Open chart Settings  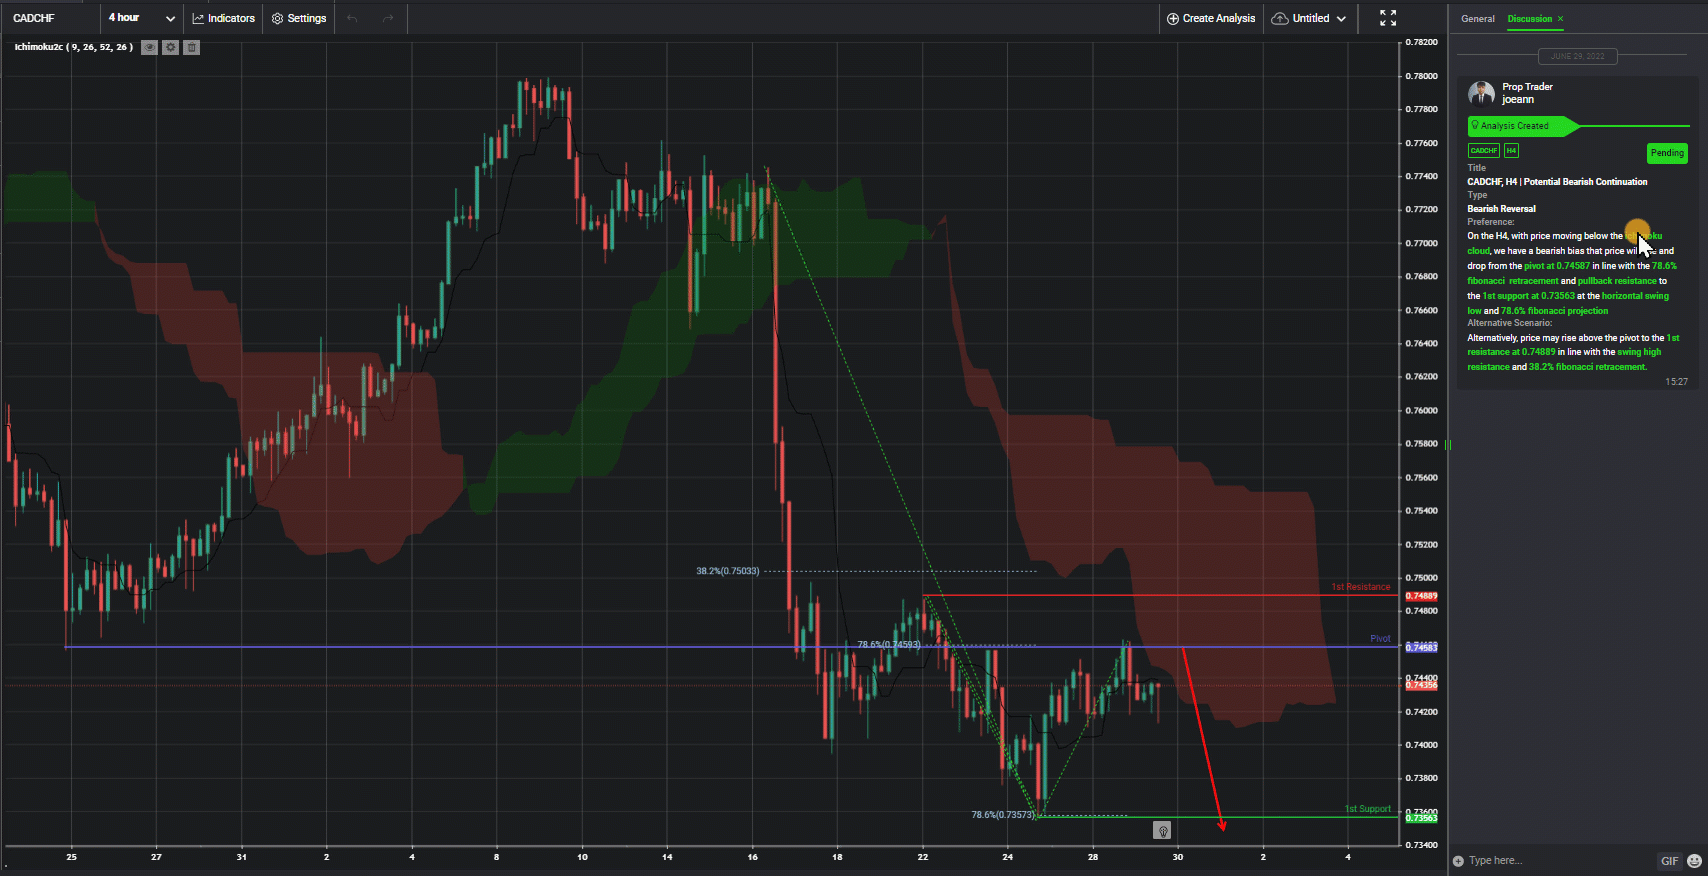[x=299, y=18]
